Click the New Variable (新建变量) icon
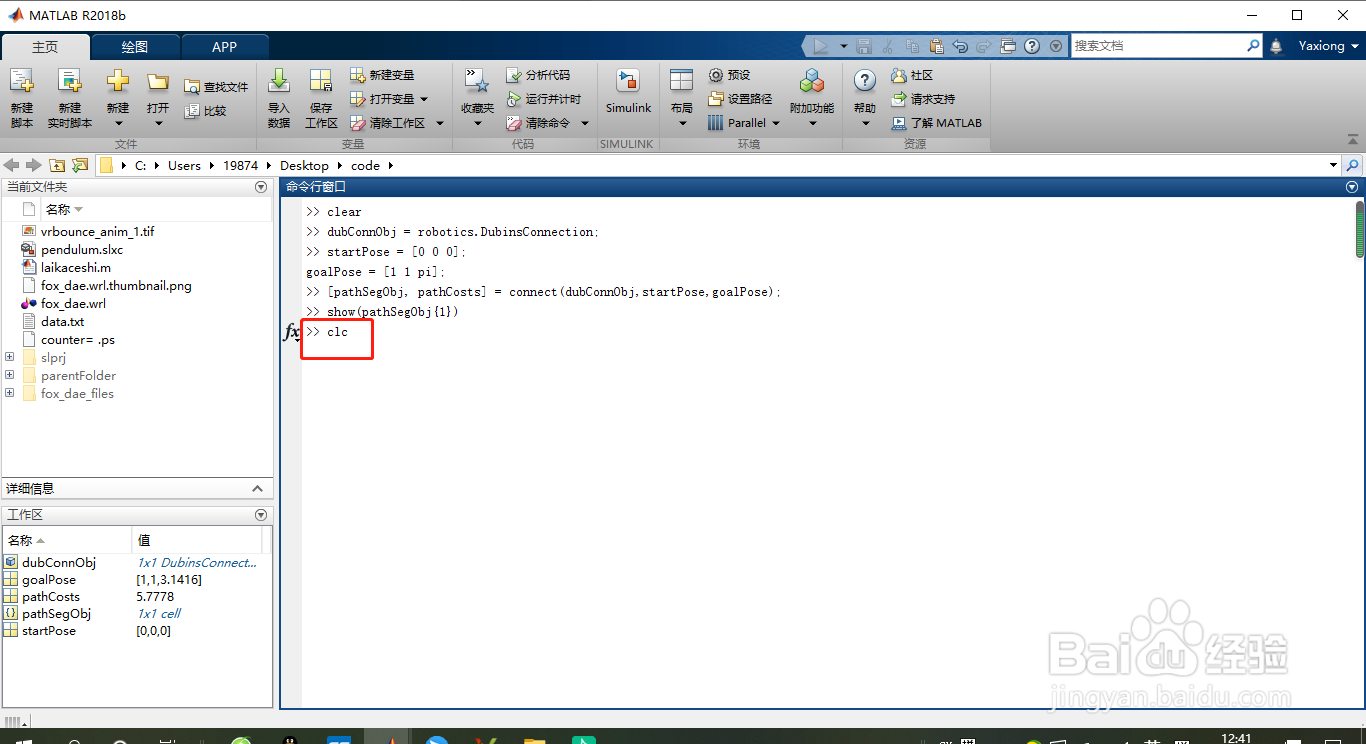 tap(358, 75)
